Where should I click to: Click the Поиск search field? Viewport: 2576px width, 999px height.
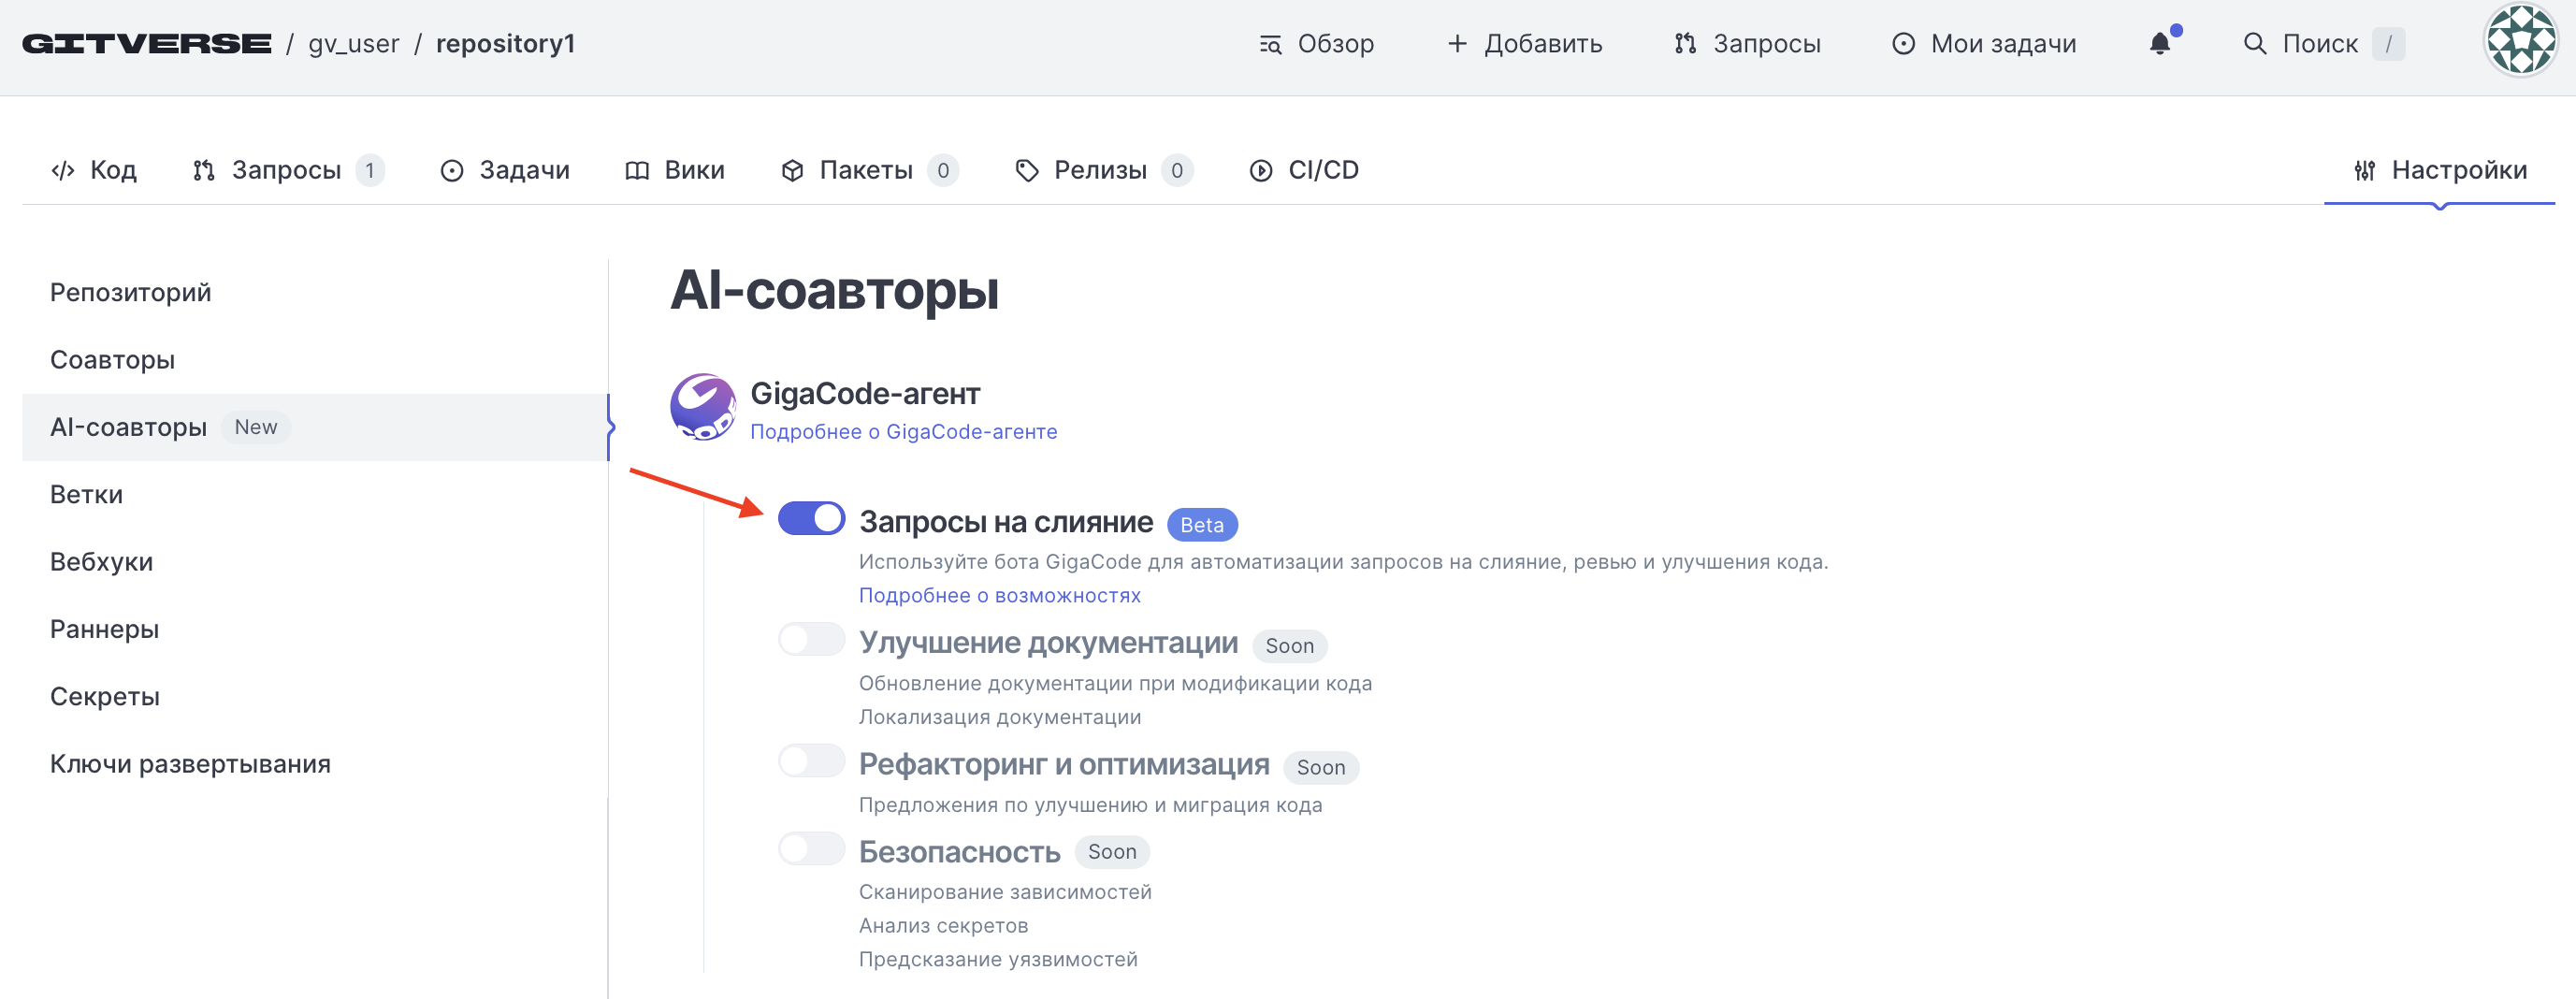click(x=2324, y=44)
